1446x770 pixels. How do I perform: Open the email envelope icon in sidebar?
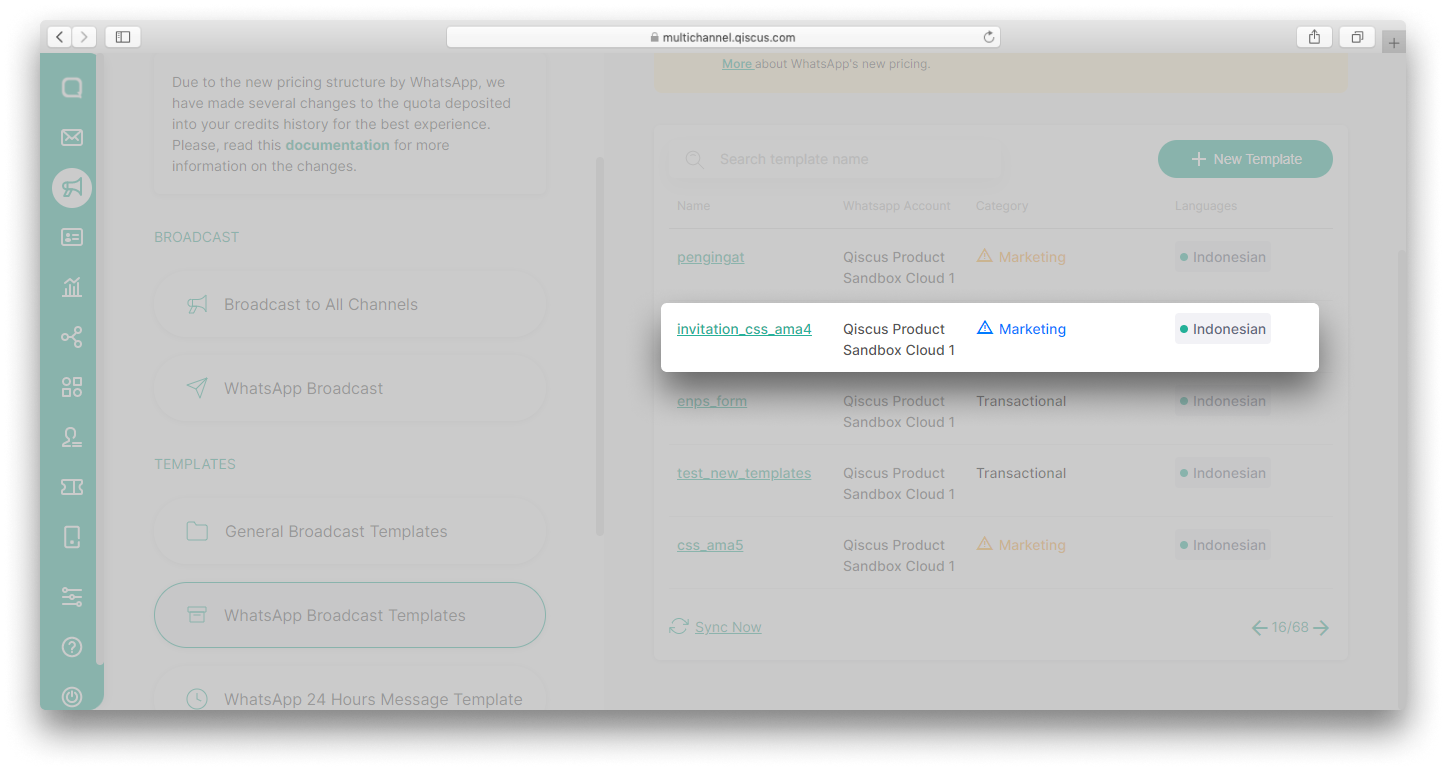(72, 138)
